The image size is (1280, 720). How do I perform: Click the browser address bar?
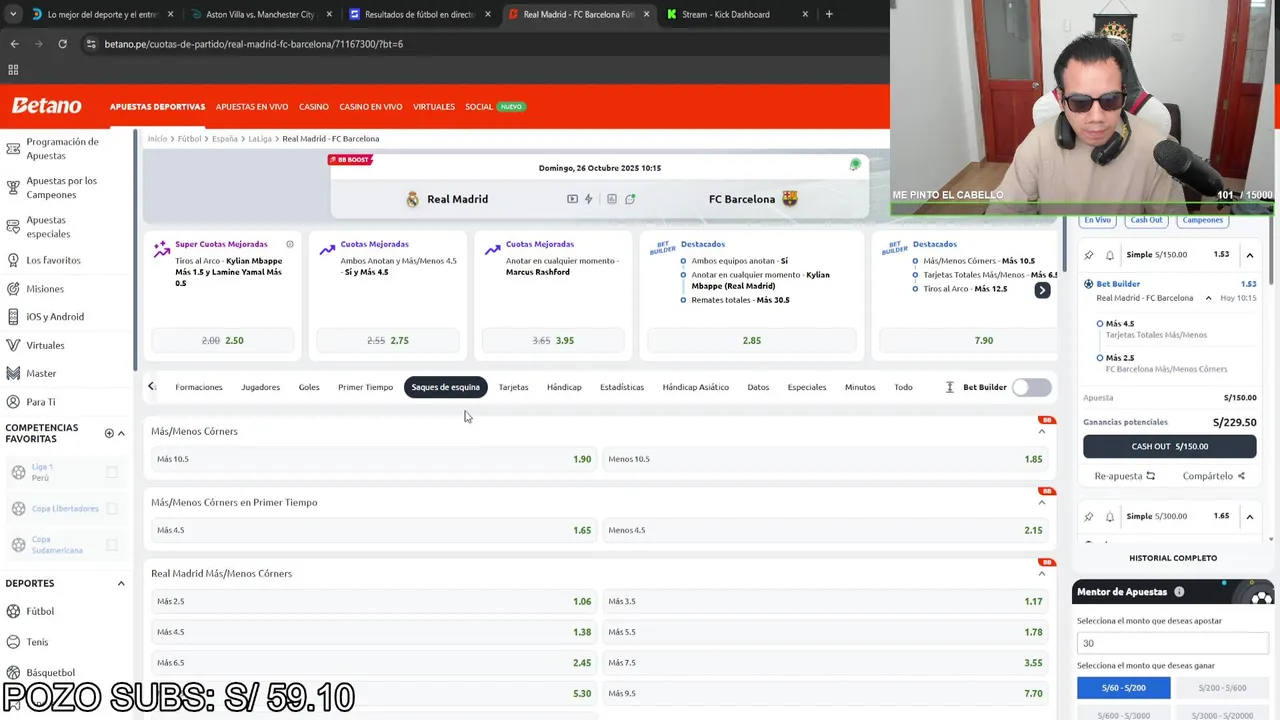point(480,44)
